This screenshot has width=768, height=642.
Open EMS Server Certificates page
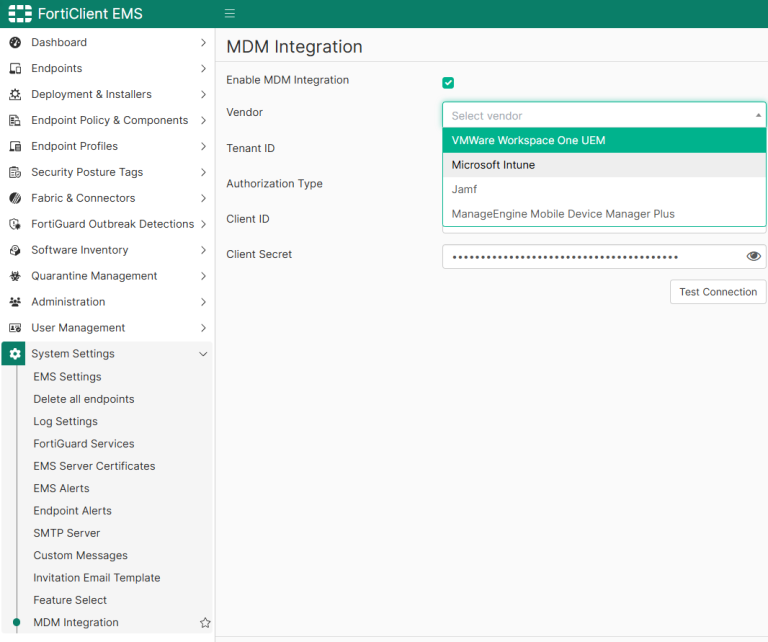tap(94, 466)
